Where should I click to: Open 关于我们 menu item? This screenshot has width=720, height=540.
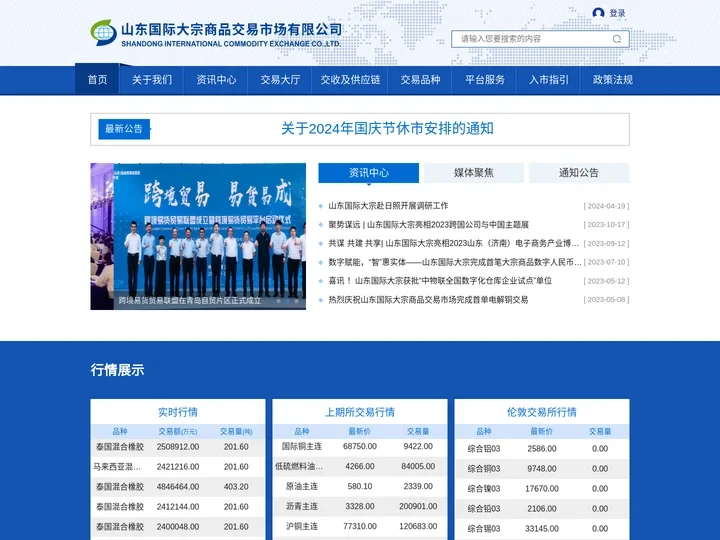click(x=152, y=79)
